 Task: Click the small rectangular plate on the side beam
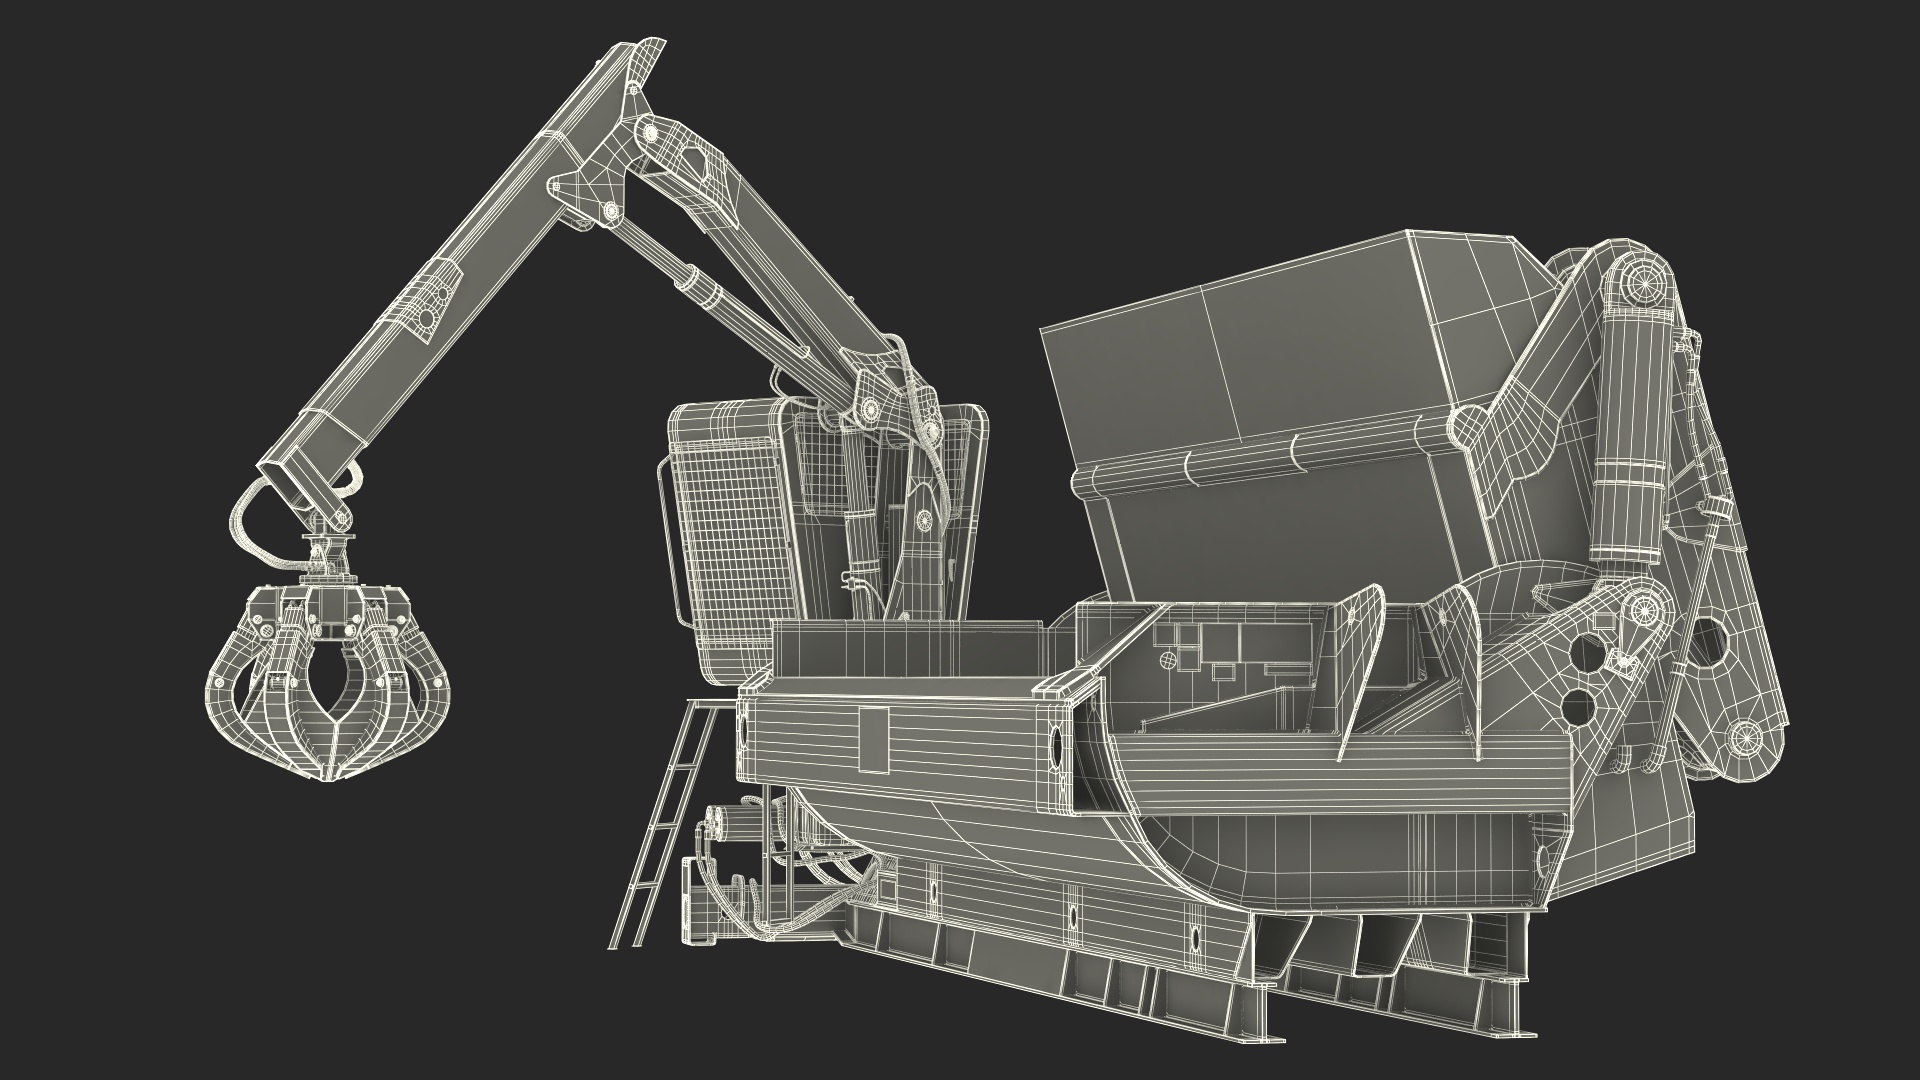874,740
